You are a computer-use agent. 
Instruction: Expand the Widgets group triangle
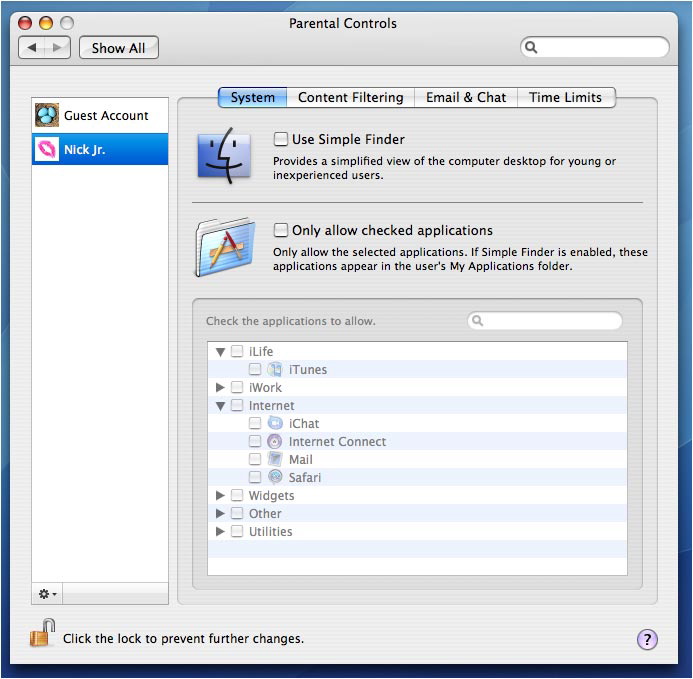pyautogui.click(x=220, y=495)
